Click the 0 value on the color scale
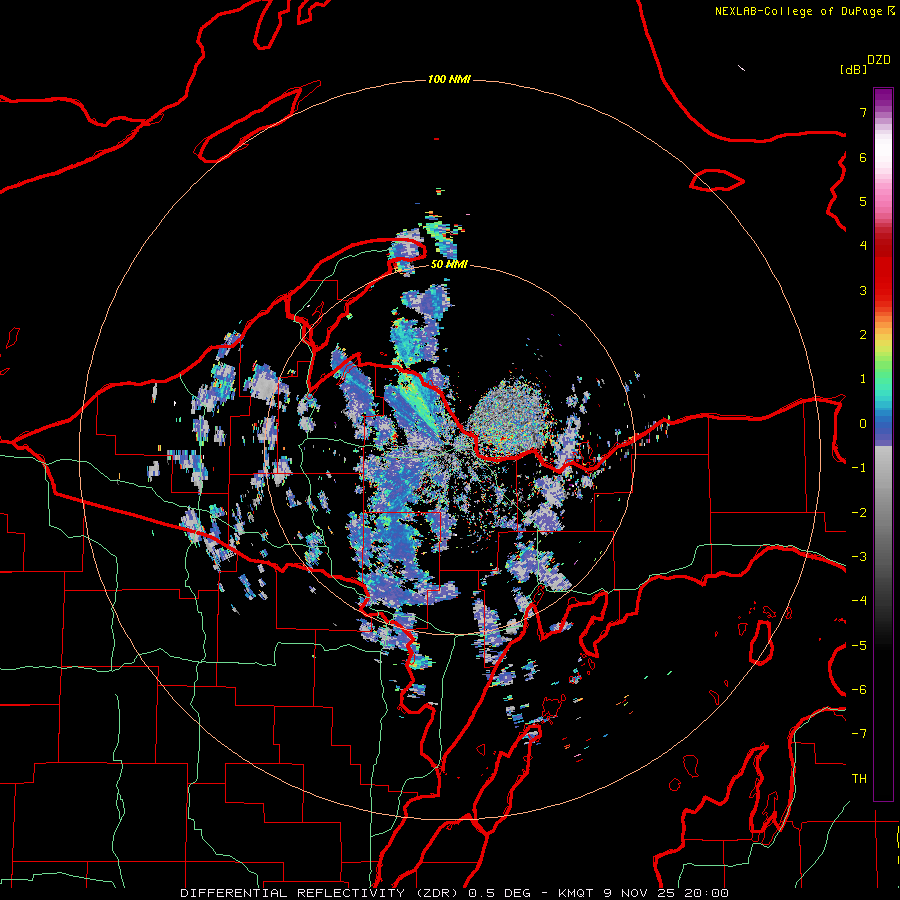This screenshot has height=900, width=900. click(x=863, y=424)
